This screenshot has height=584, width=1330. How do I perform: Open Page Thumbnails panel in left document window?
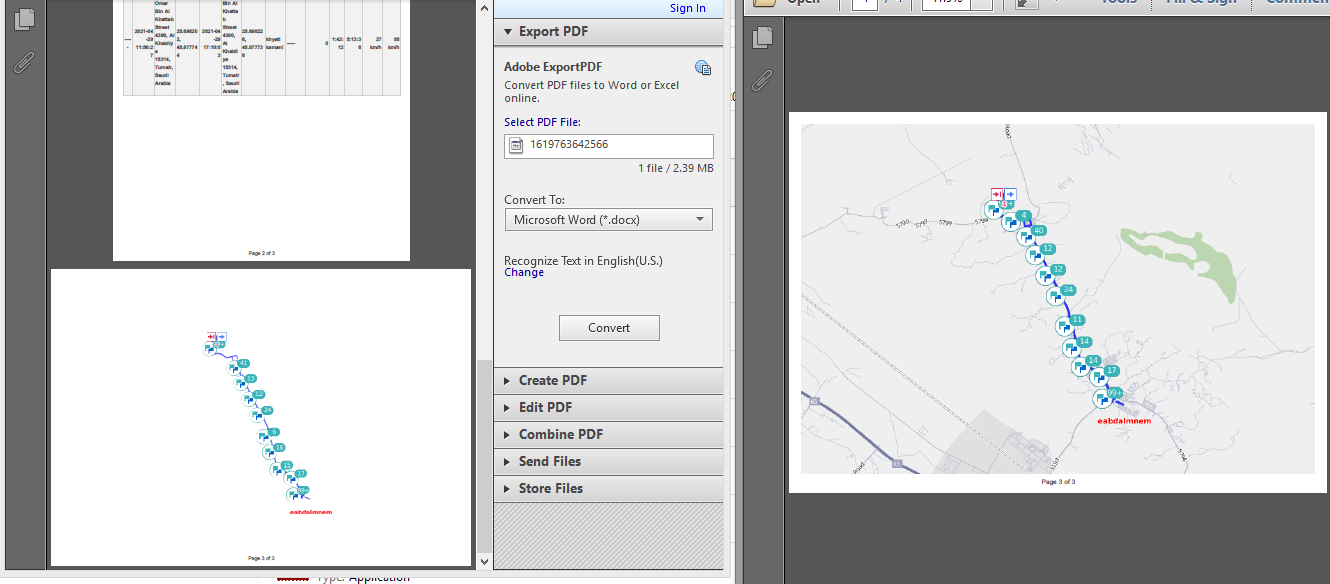click(x=26, y=19)
